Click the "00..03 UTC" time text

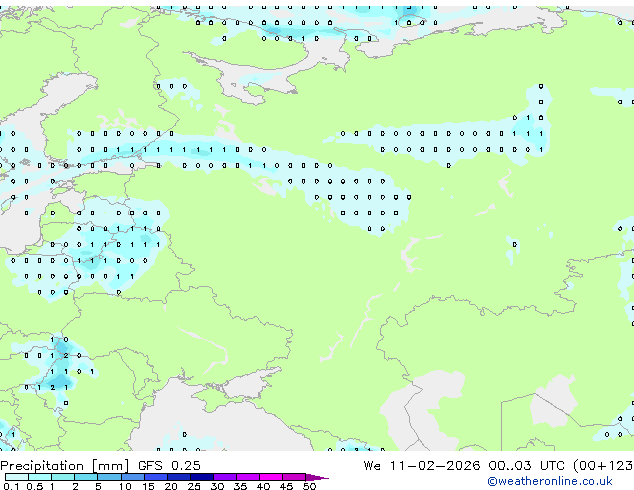526,466
